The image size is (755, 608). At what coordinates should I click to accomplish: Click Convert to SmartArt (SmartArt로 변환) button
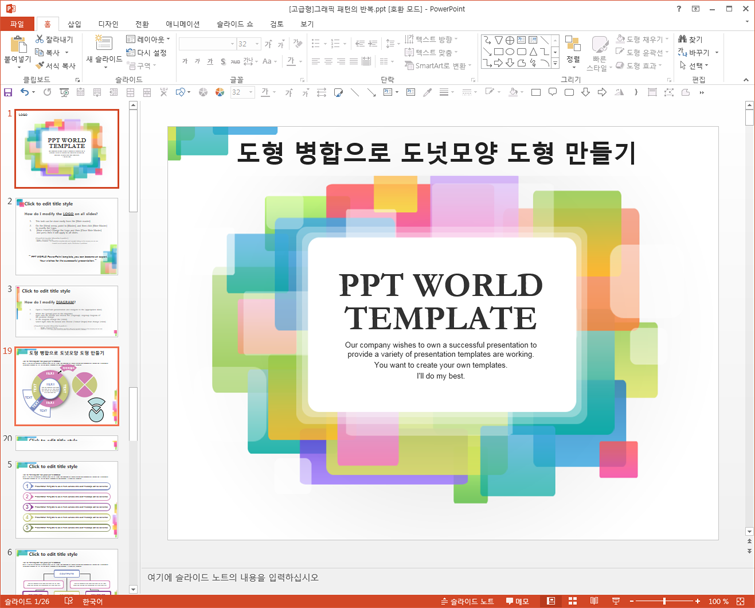click(x=438, y=65)
